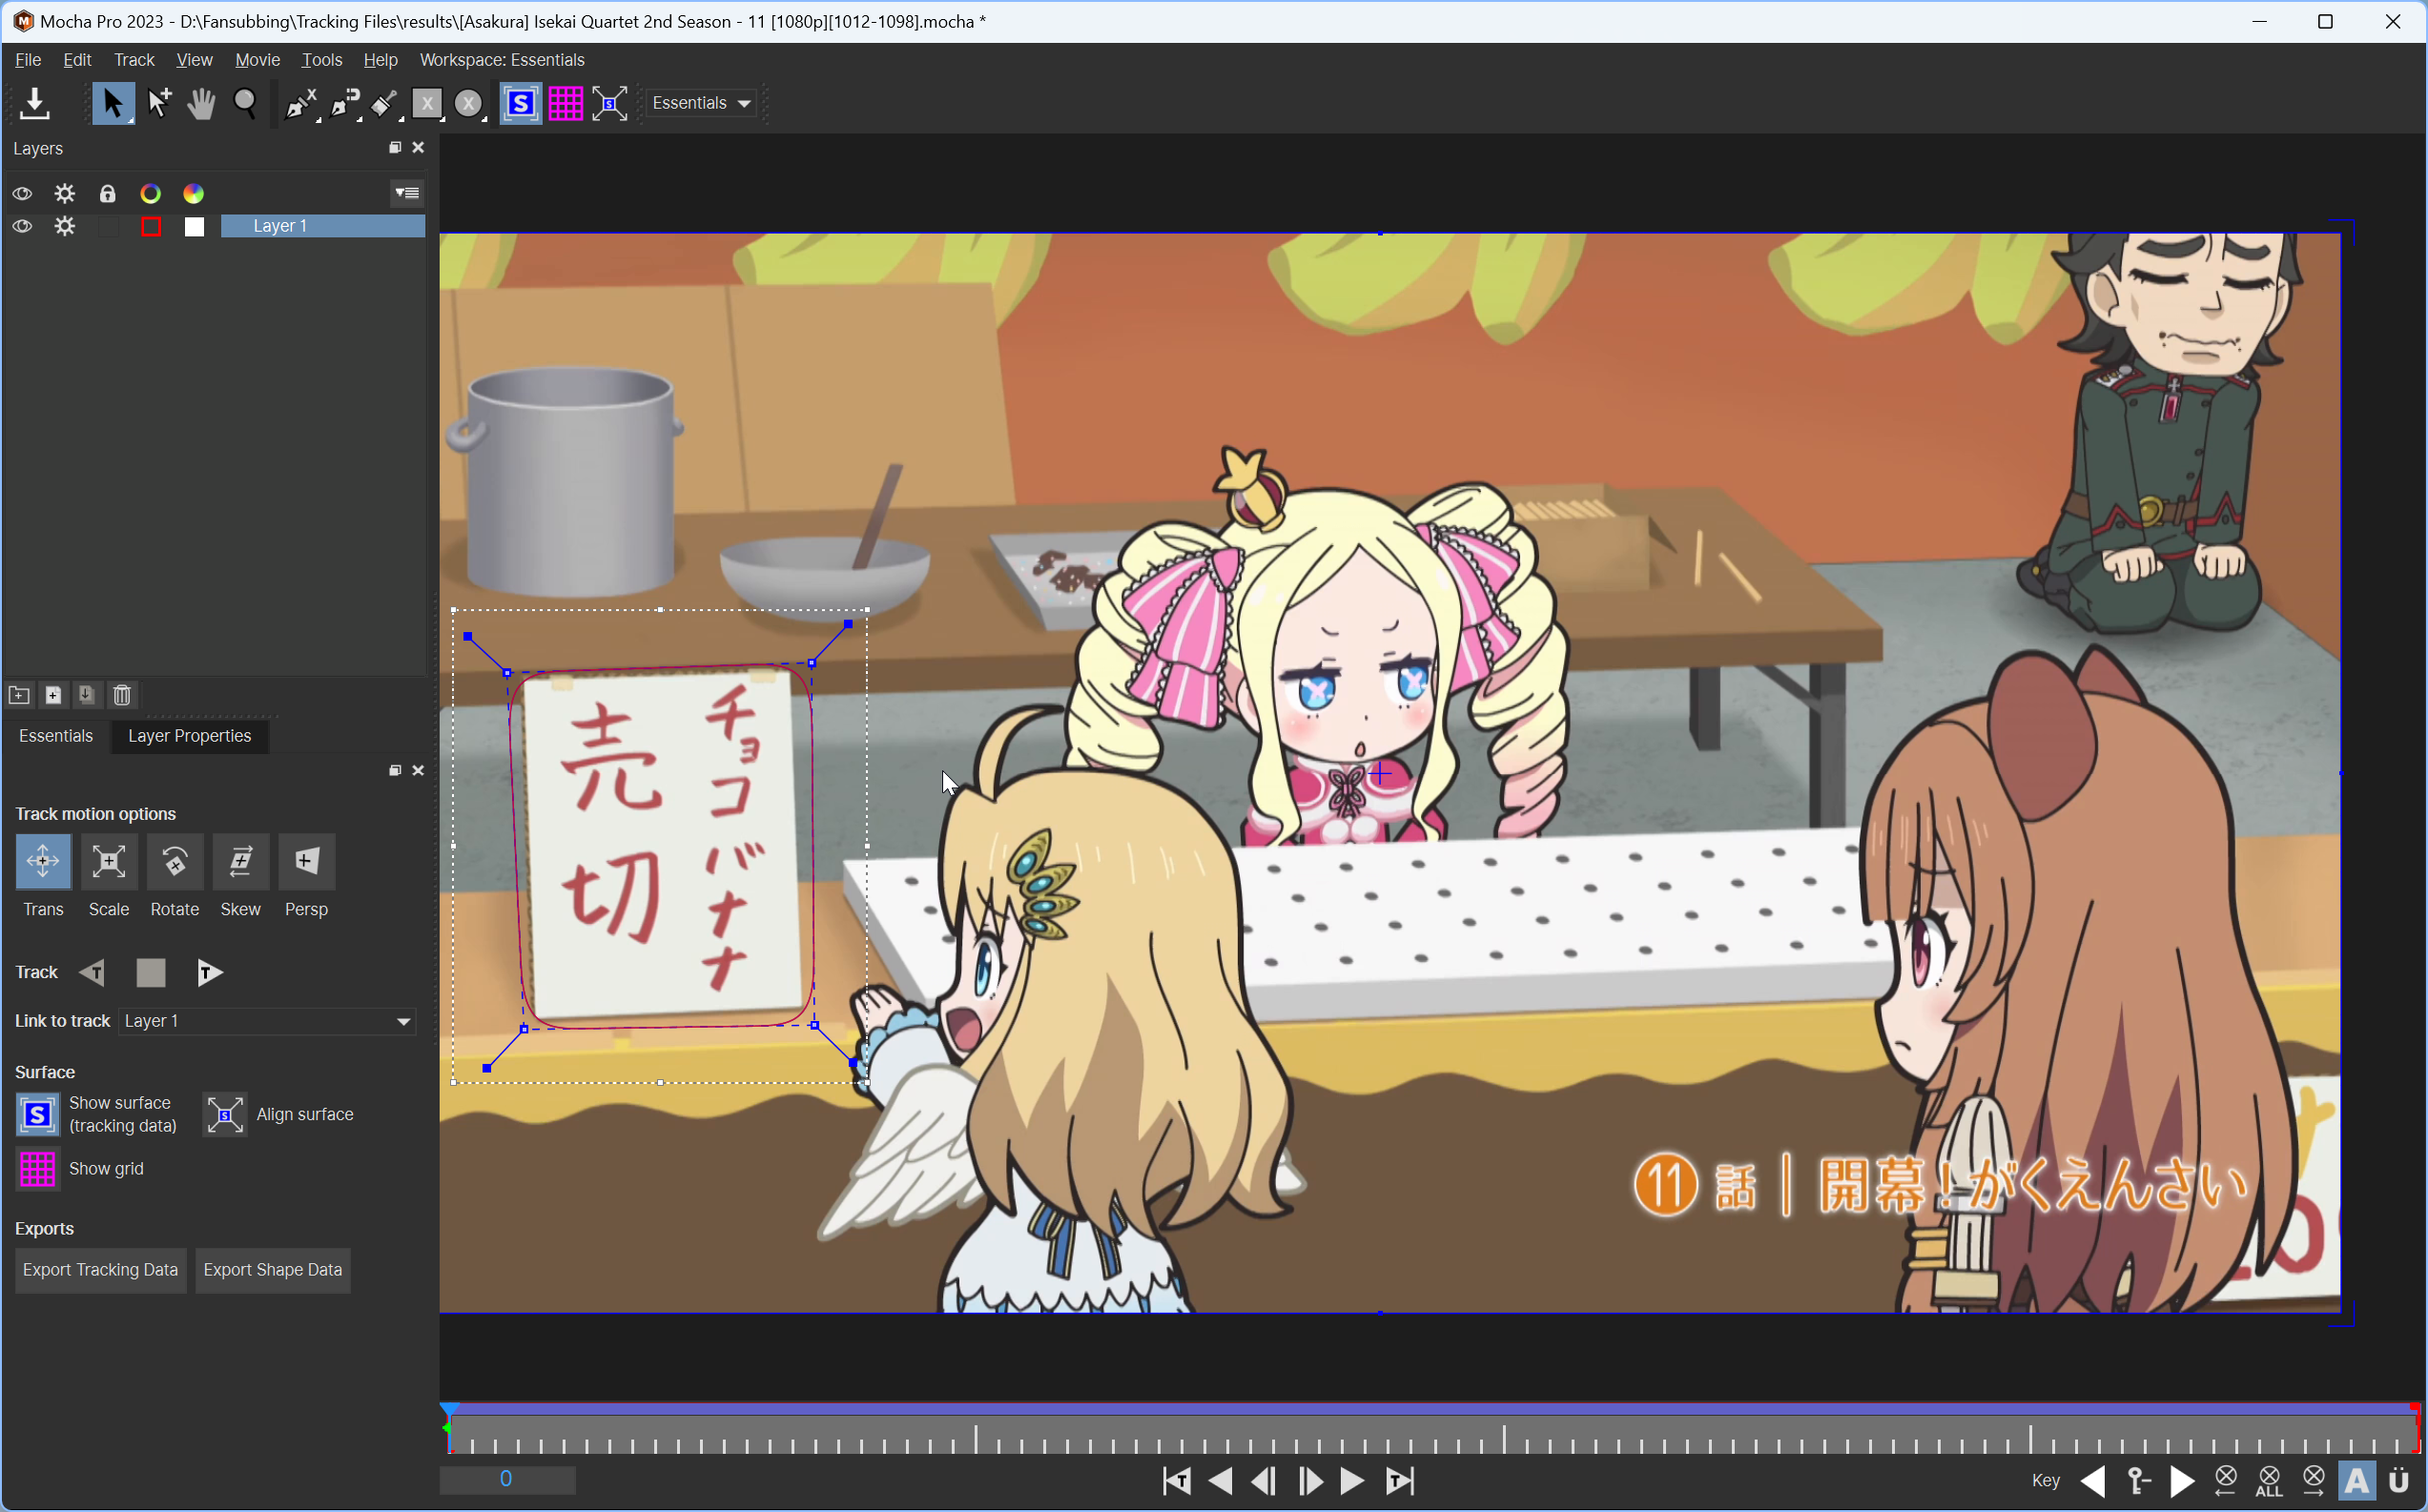This screenshot has width=2428, height=1512.
Task: Toggle Show Planar Surface in toolbar
Action: tap(520, 103)
